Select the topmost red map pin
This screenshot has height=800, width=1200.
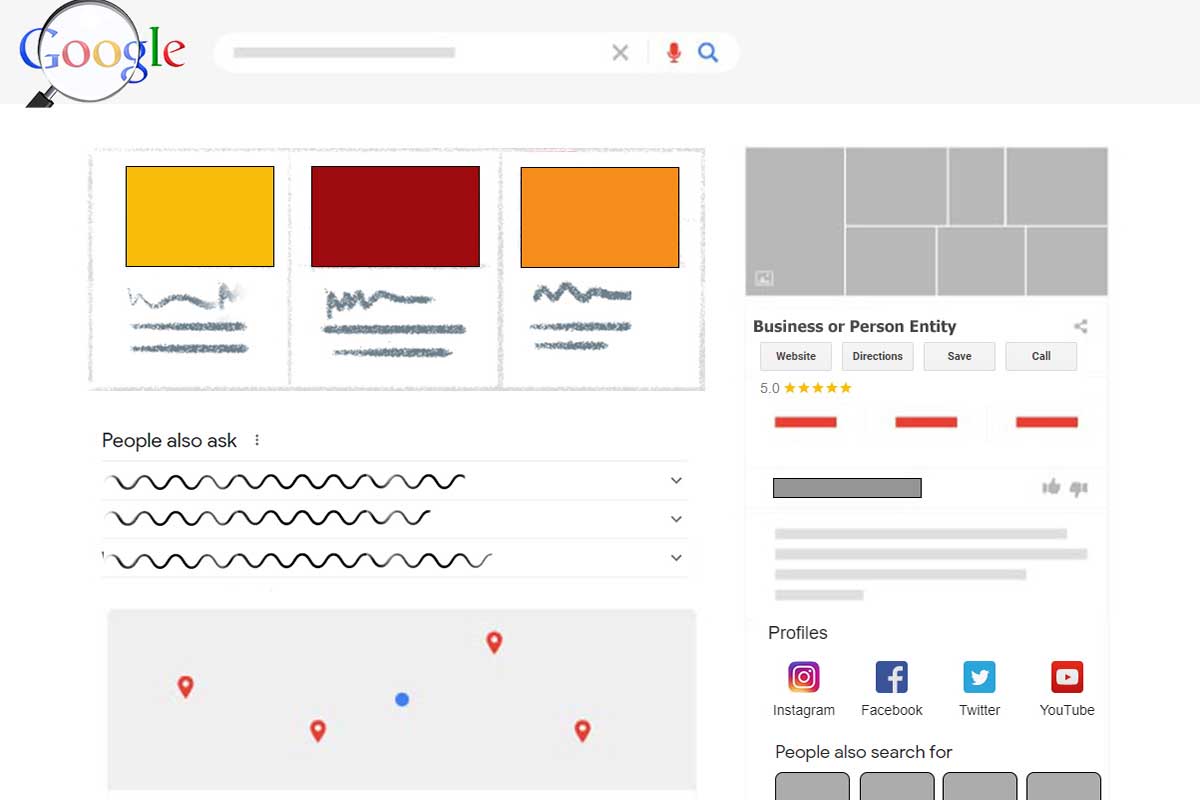(x=494, y=642)
